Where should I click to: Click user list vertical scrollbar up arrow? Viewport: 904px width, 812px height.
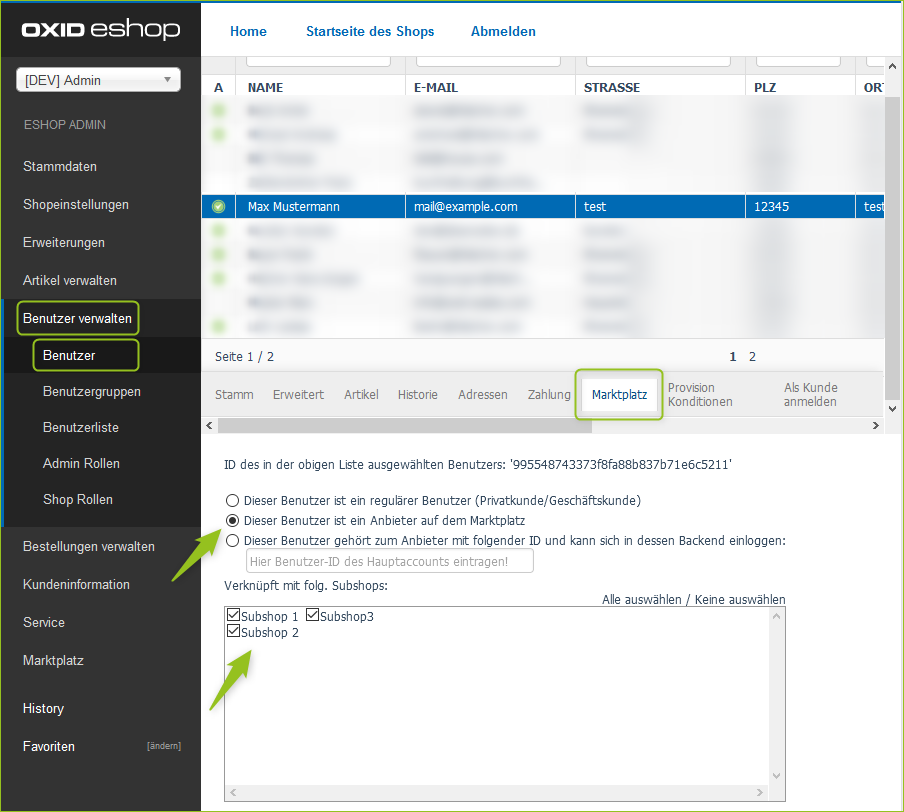(x=892, y=66)
